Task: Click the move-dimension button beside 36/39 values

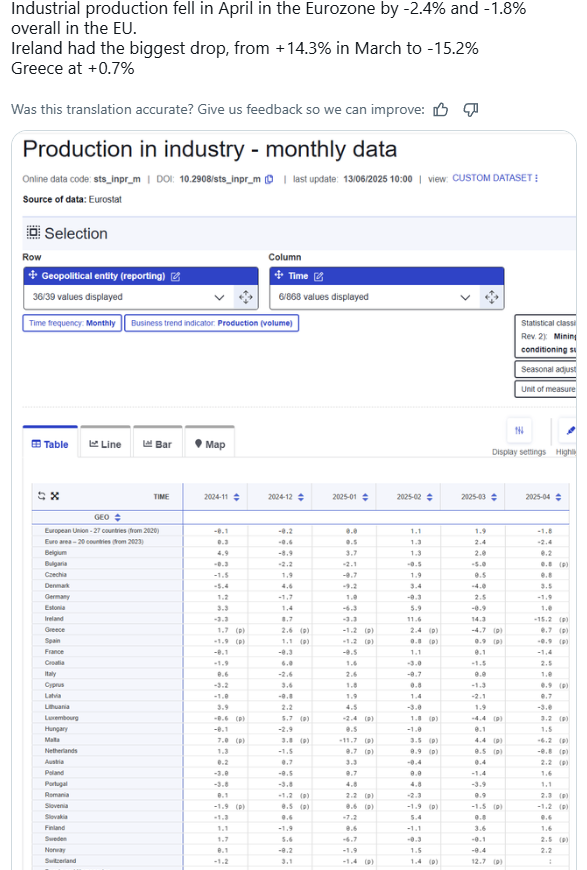Action: click(x=246, y=297)
